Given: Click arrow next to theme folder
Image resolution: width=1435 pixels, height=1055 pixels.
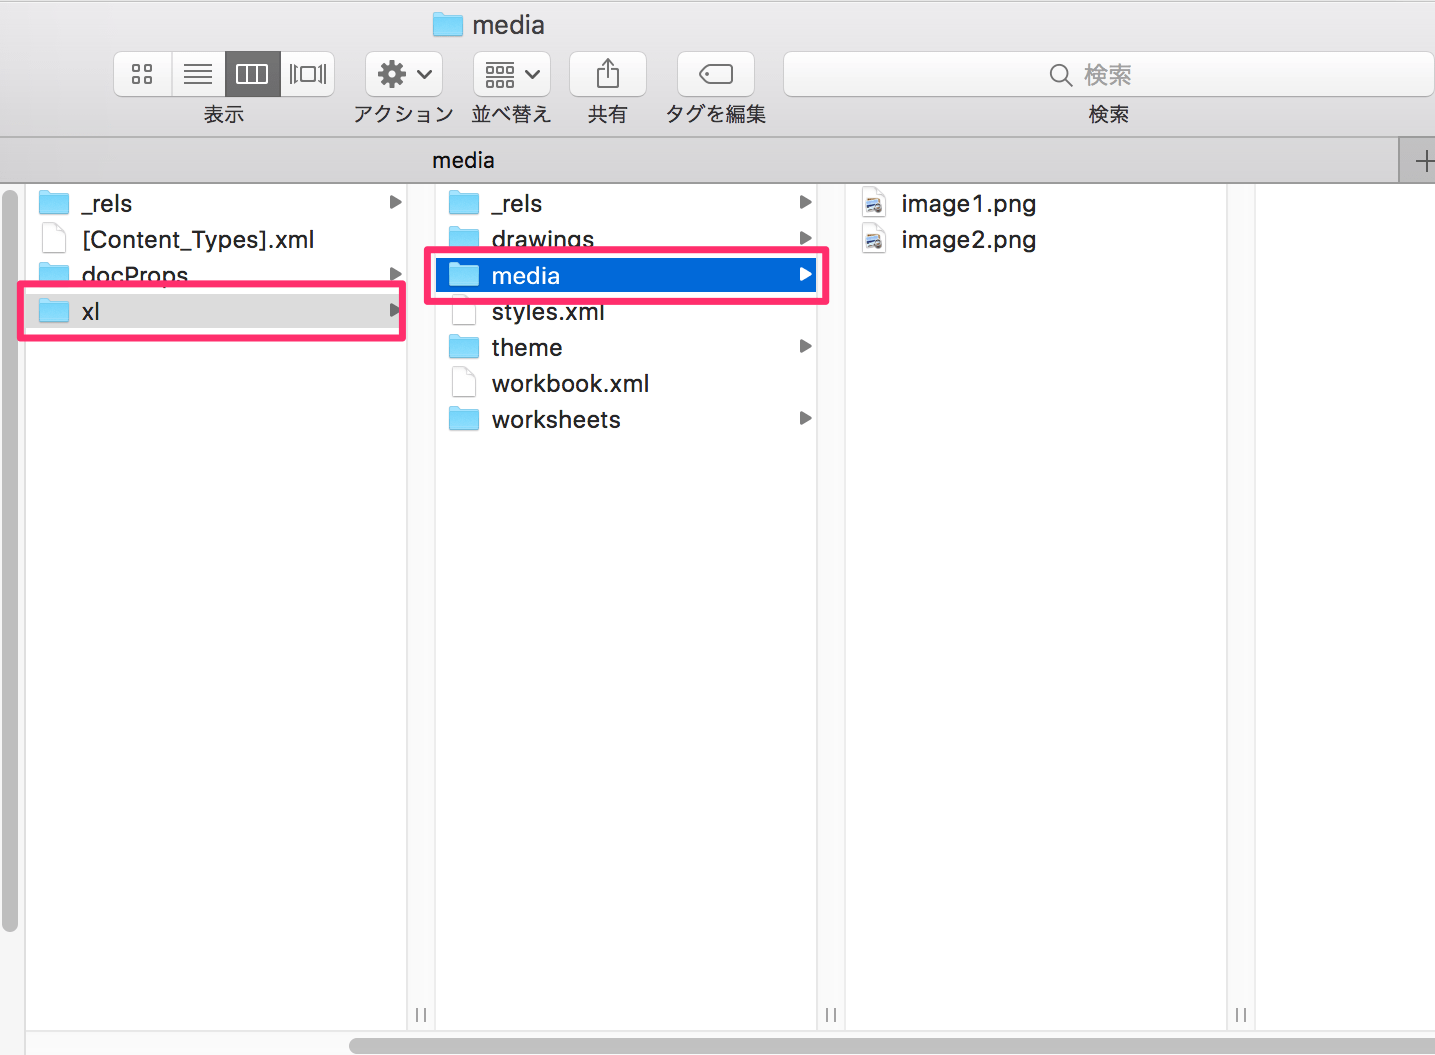Looking at the screenshot, I should click(805, 346).
